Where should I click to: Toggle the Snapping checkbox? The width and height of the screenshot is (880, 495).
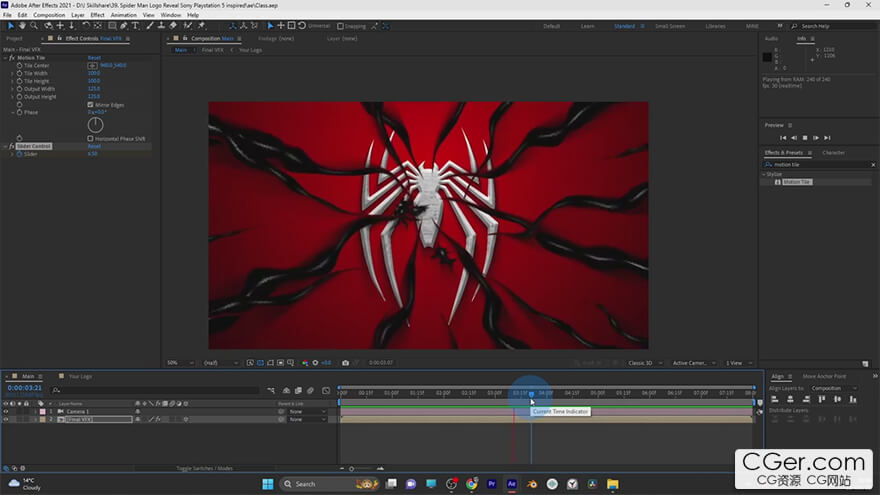(x=340, y=26)
